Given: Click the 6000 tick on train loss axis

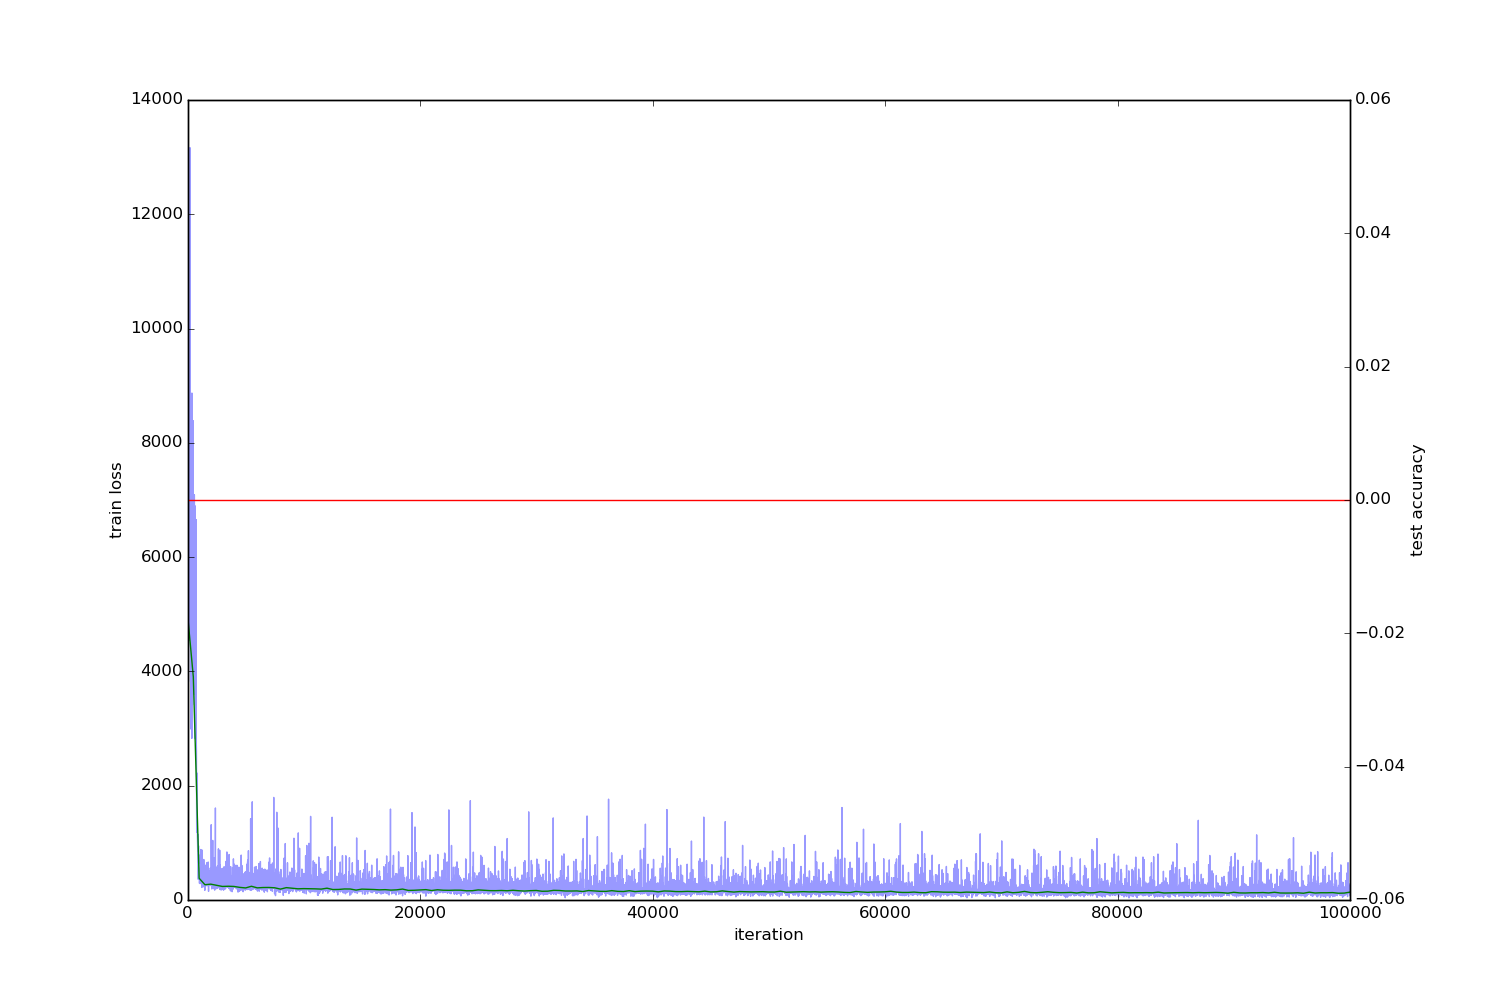Looking at the screenshot, I should (x=162, y=557).
